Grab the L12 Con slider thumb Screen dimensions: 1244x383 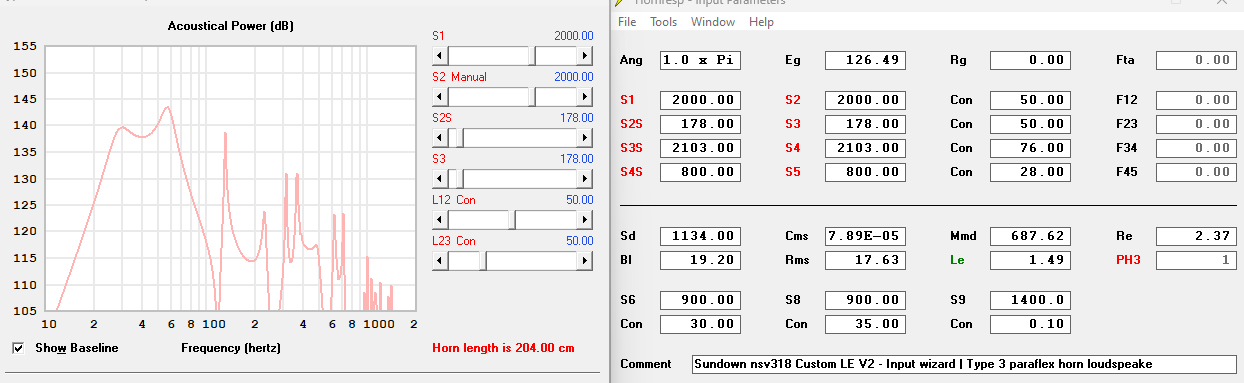point(511,220)
